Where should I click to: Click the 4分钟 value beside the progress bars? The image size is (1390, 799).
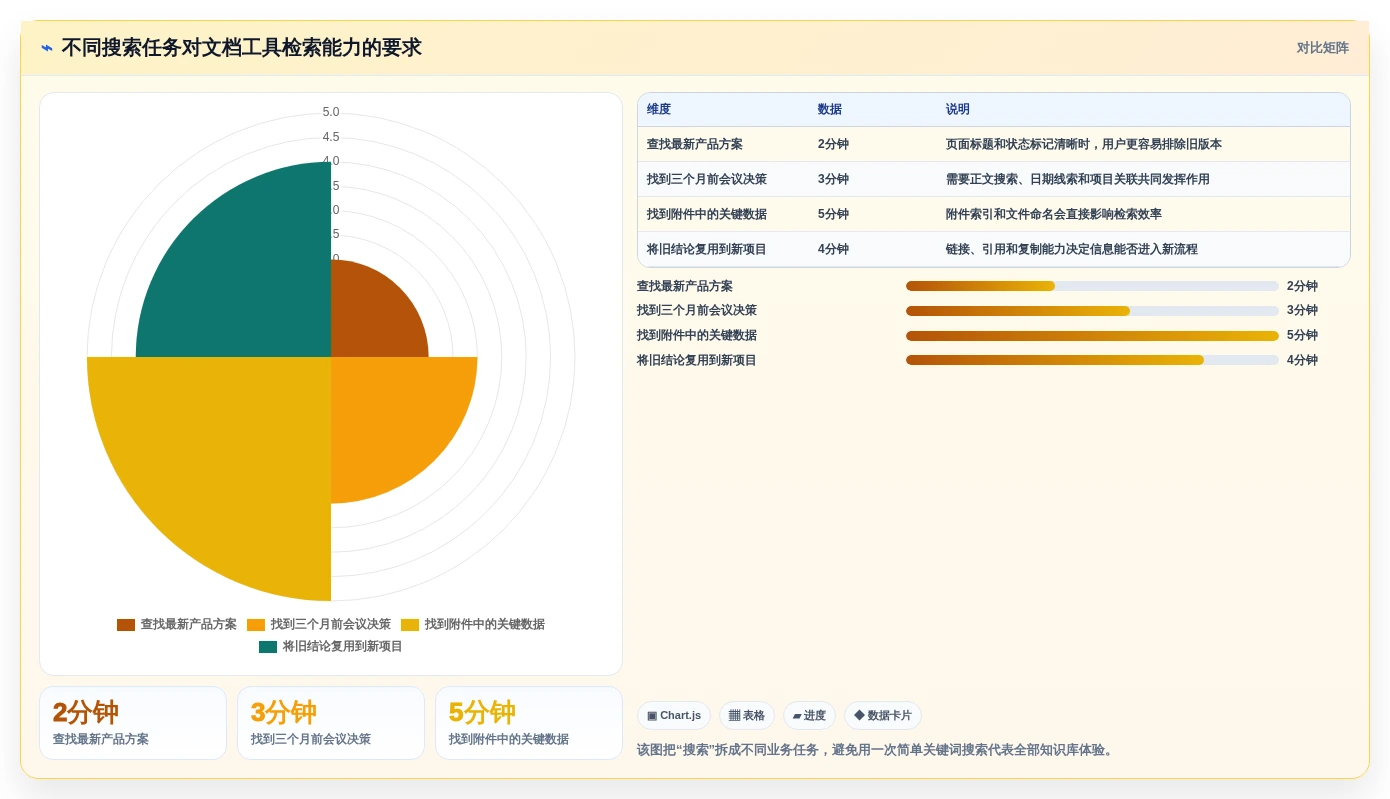click(x=1302, y=360)
